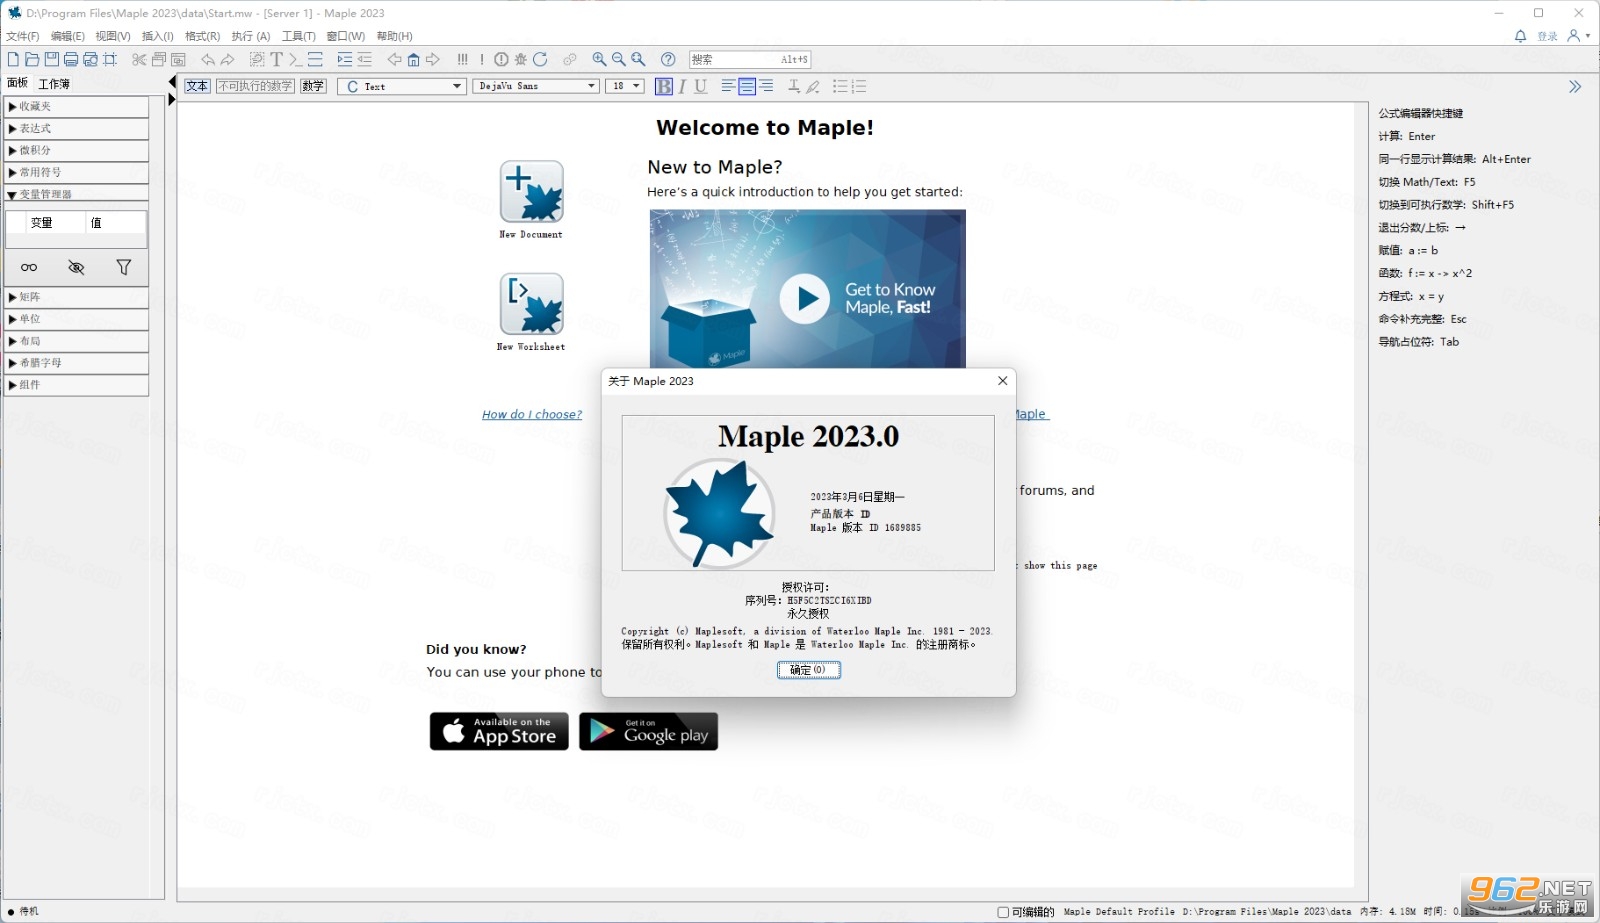Open help using the question mark icon

pyautogui.click(x=668, y=60)
